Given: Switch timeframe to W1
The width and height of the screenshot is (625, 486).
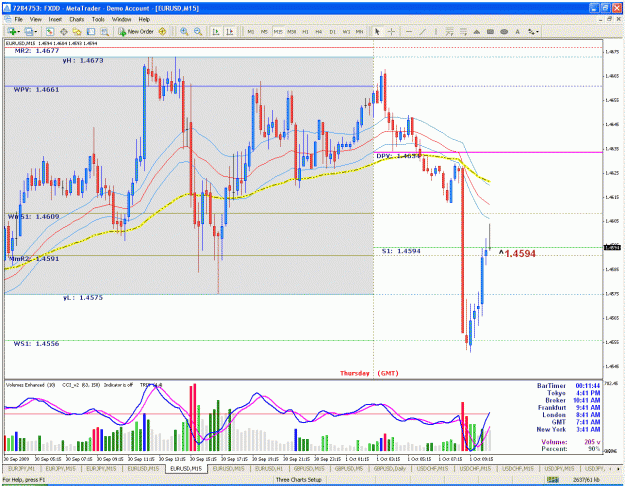Looking at the screenshot, I should click(x=346, y=31).
